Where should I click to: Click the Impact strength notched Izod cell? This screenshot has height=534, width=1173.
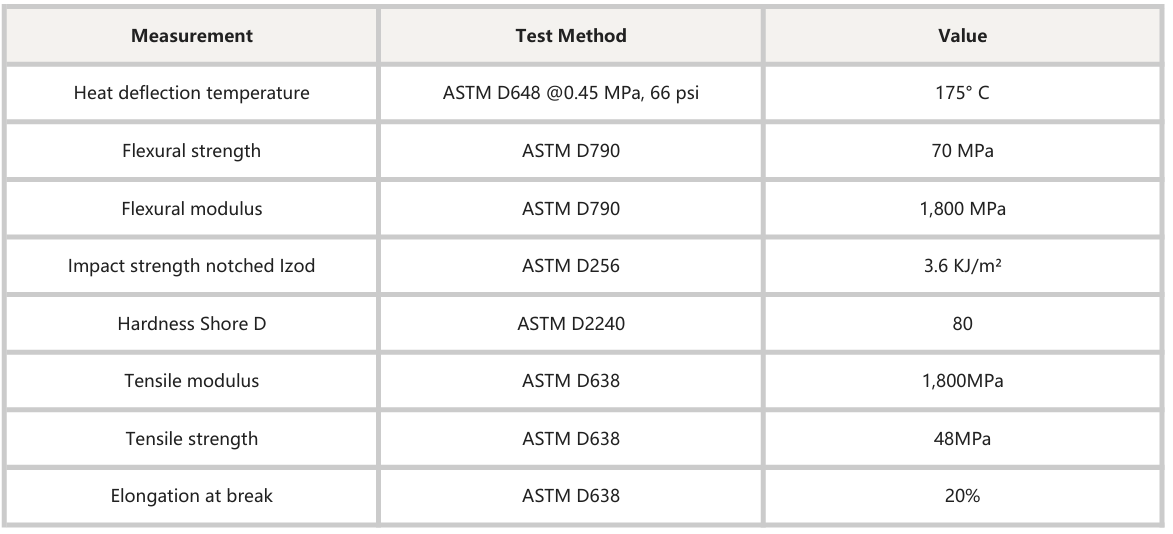click(x=192, y=266)
